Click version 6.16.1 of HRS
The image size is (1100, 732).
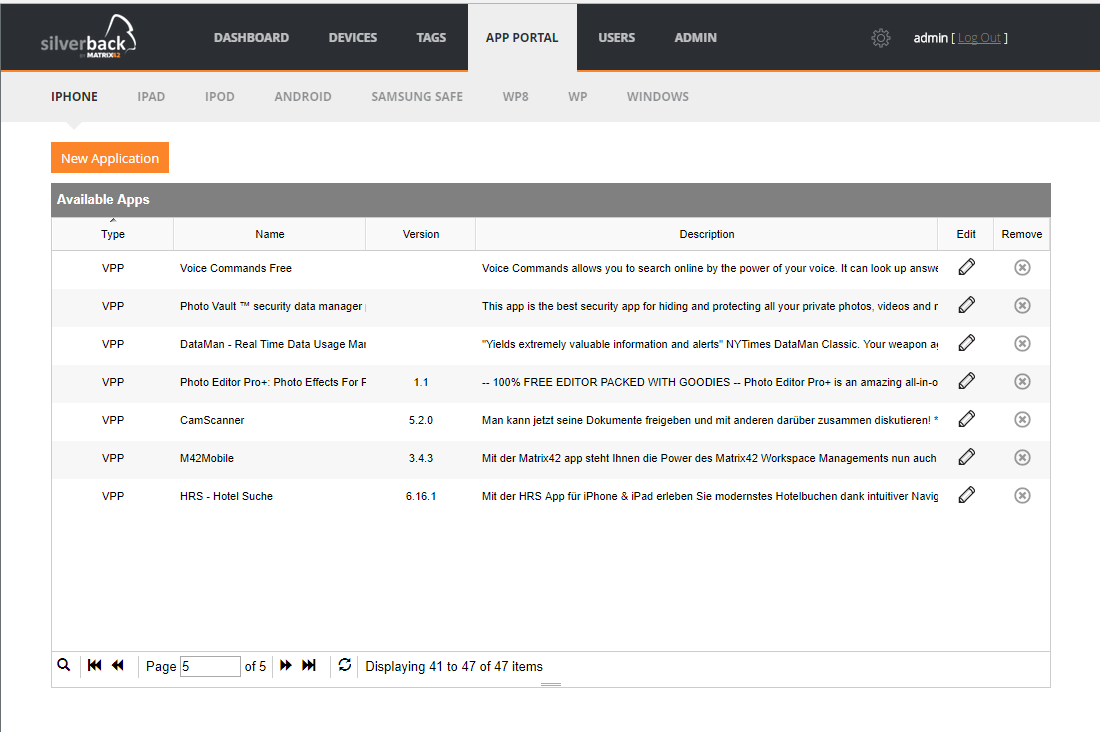coord(421,496)
